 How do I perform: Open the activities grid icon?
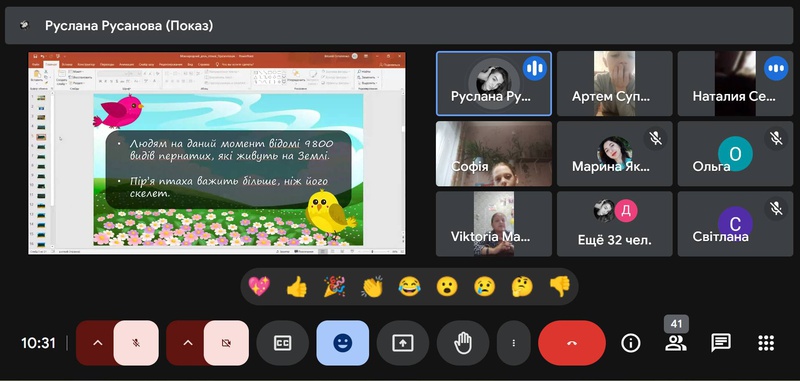(x=766, y=343)
